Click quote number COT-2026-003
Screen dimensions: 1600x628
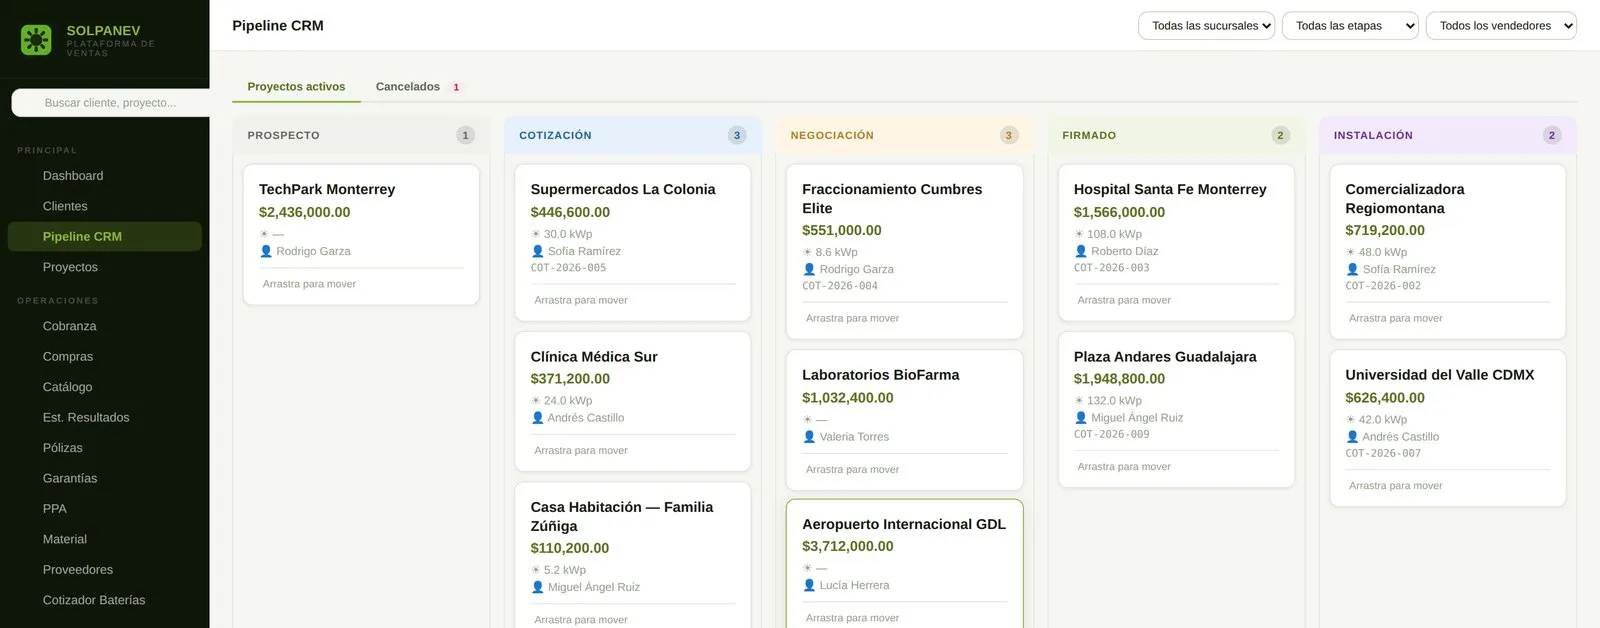tap(1112, 268)
